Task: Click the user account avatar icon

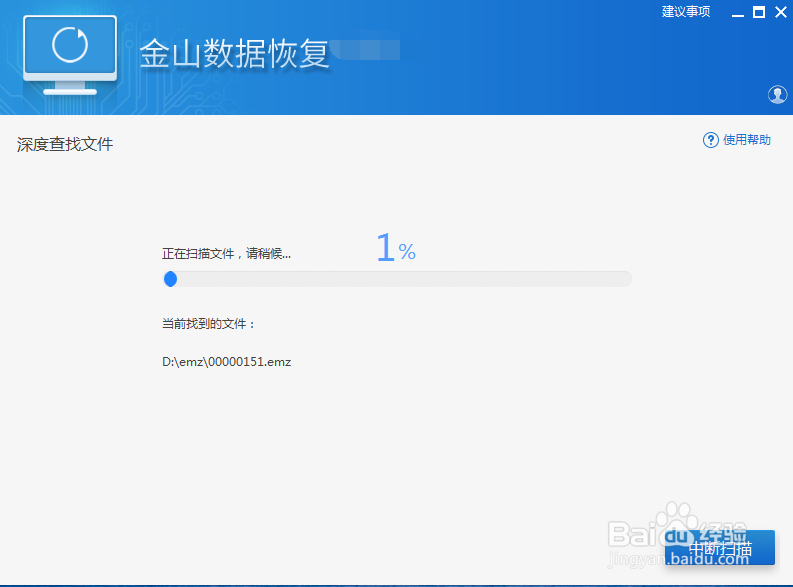Action: click(777, 94)
